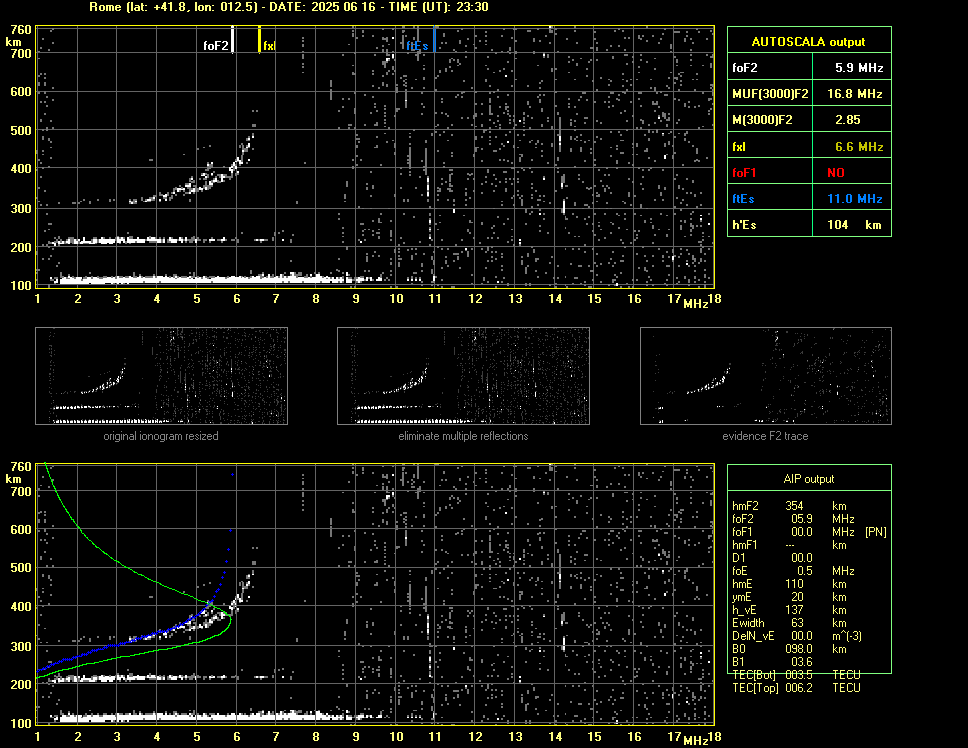This screenshot has height=748, width=968.
Task: Click the hmE value '110'
Action: (794, 584)
